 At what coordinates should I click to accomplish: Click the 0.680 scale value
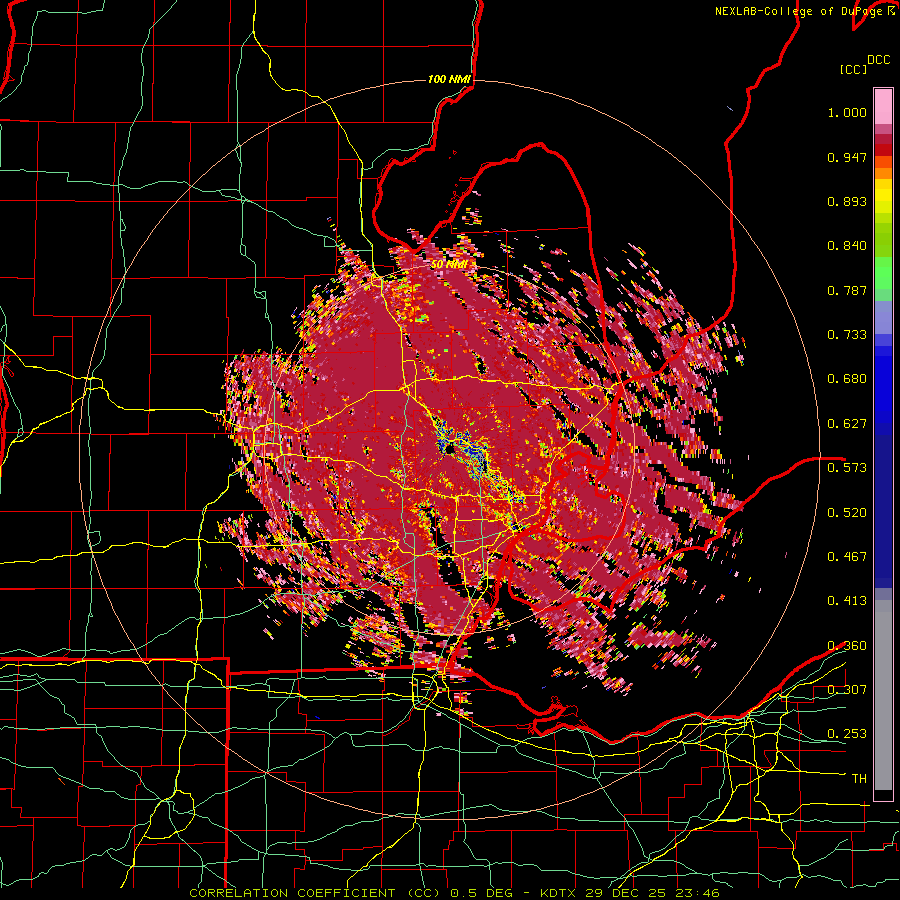tap(847, 379)
